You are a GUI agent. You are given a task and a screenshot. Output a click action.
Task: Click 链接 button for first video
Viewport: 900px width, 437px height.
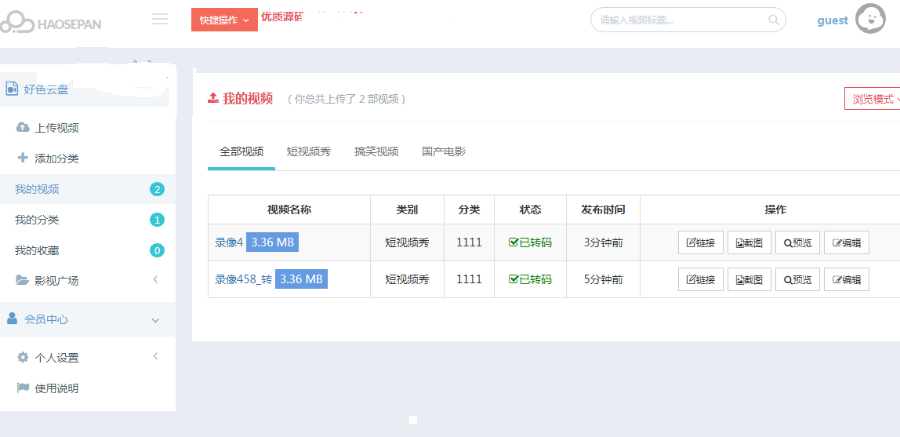point(700,243)
